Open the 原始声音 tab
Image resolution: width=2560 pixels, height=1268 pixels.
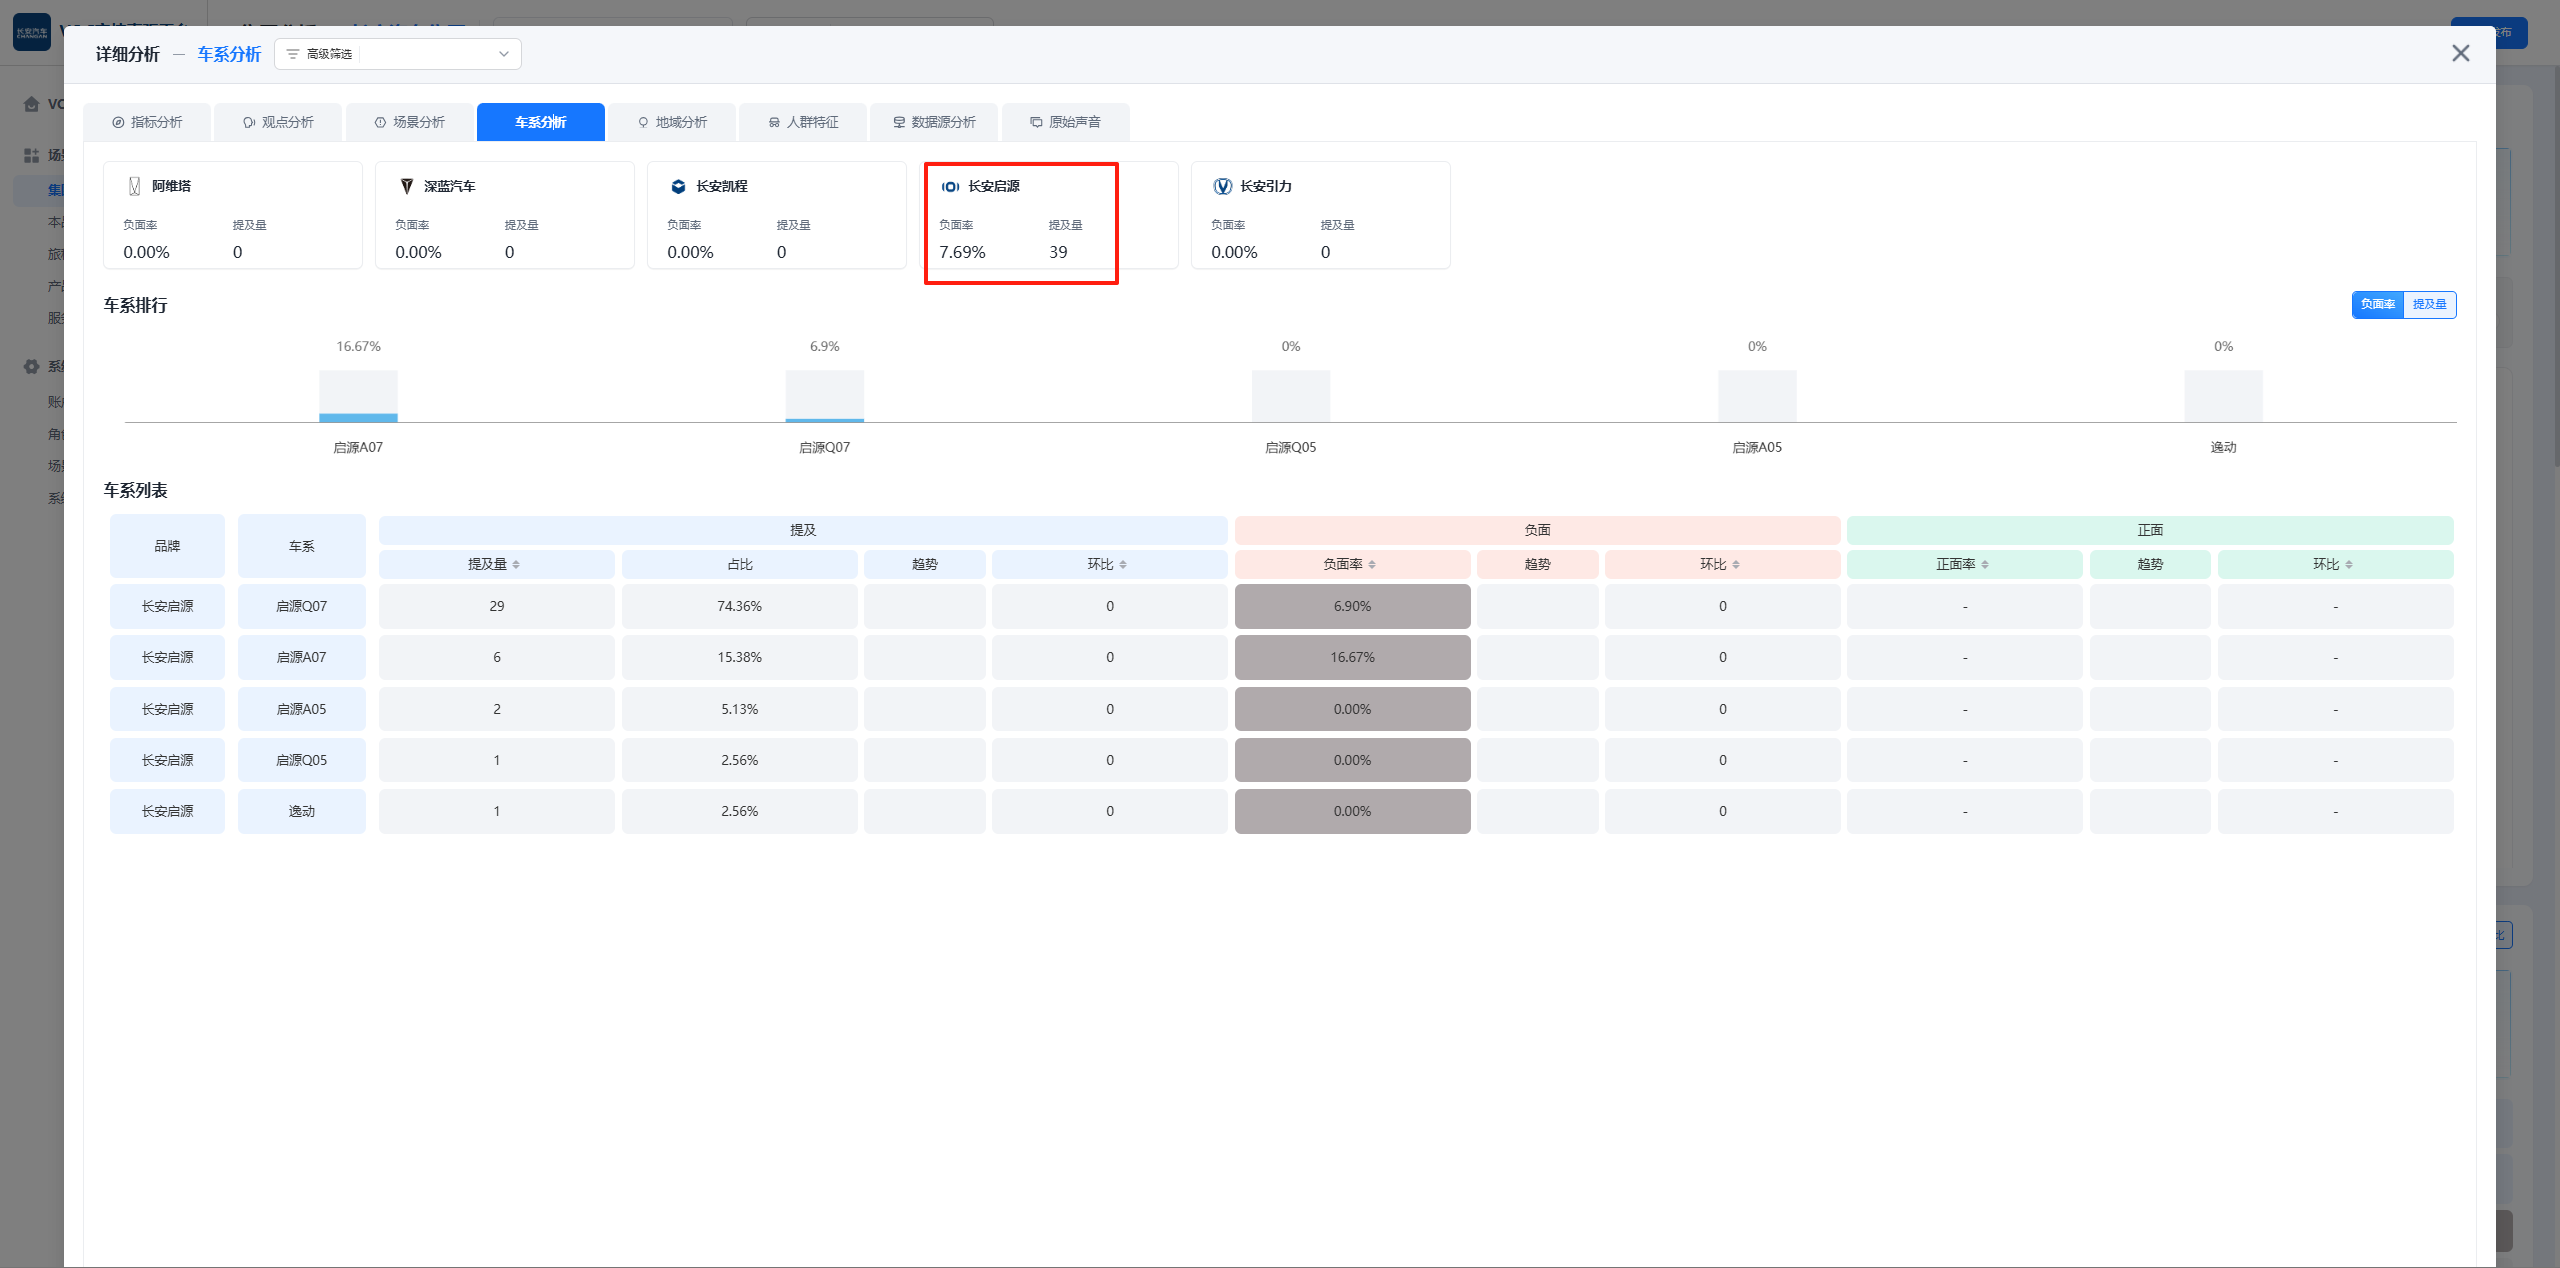(x=1065, y=122)
